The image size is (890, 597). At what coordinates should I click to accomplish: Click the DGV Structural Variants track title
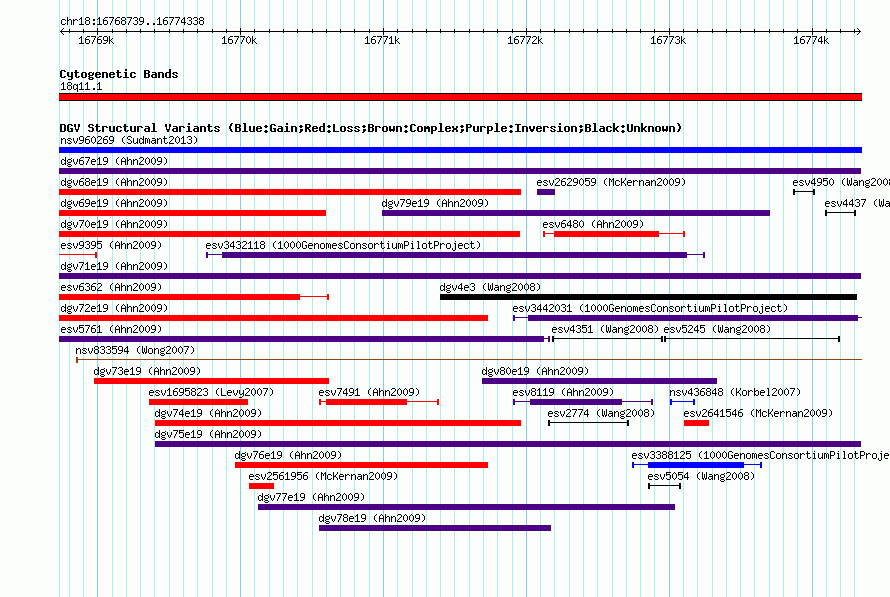tap(371, 128)
